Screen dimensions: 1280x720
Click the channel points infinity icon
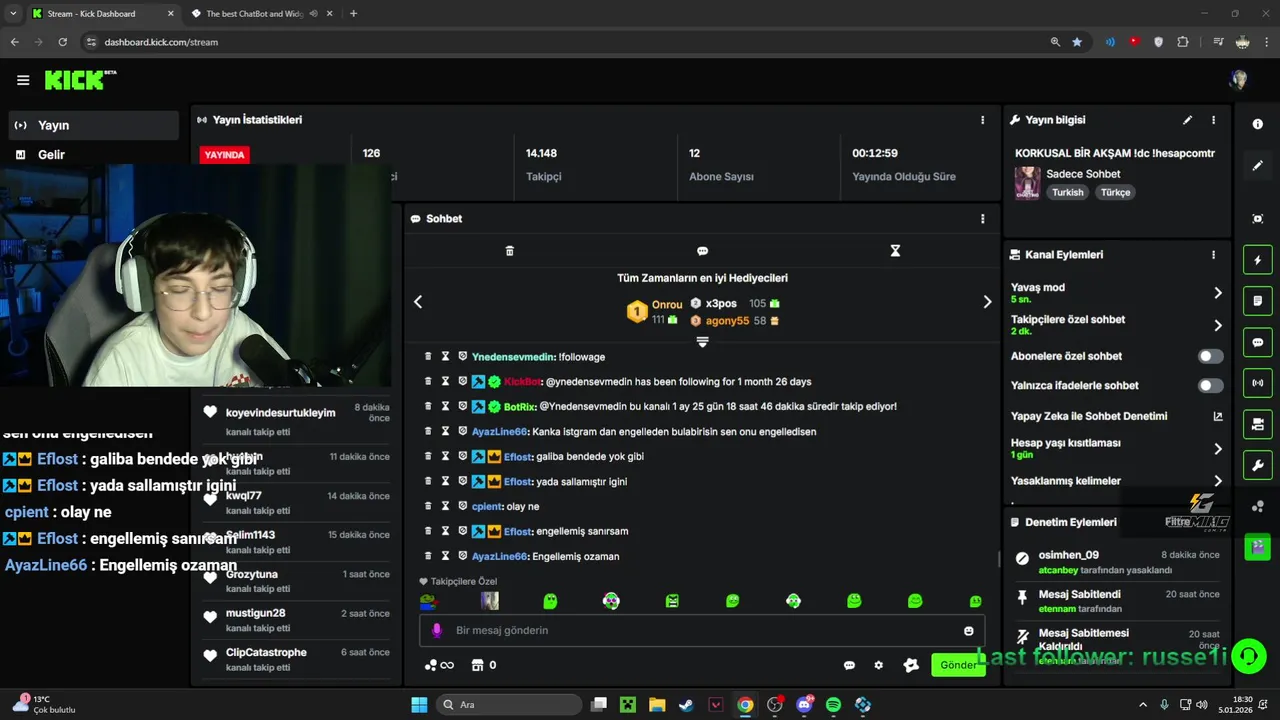[439, 665]
